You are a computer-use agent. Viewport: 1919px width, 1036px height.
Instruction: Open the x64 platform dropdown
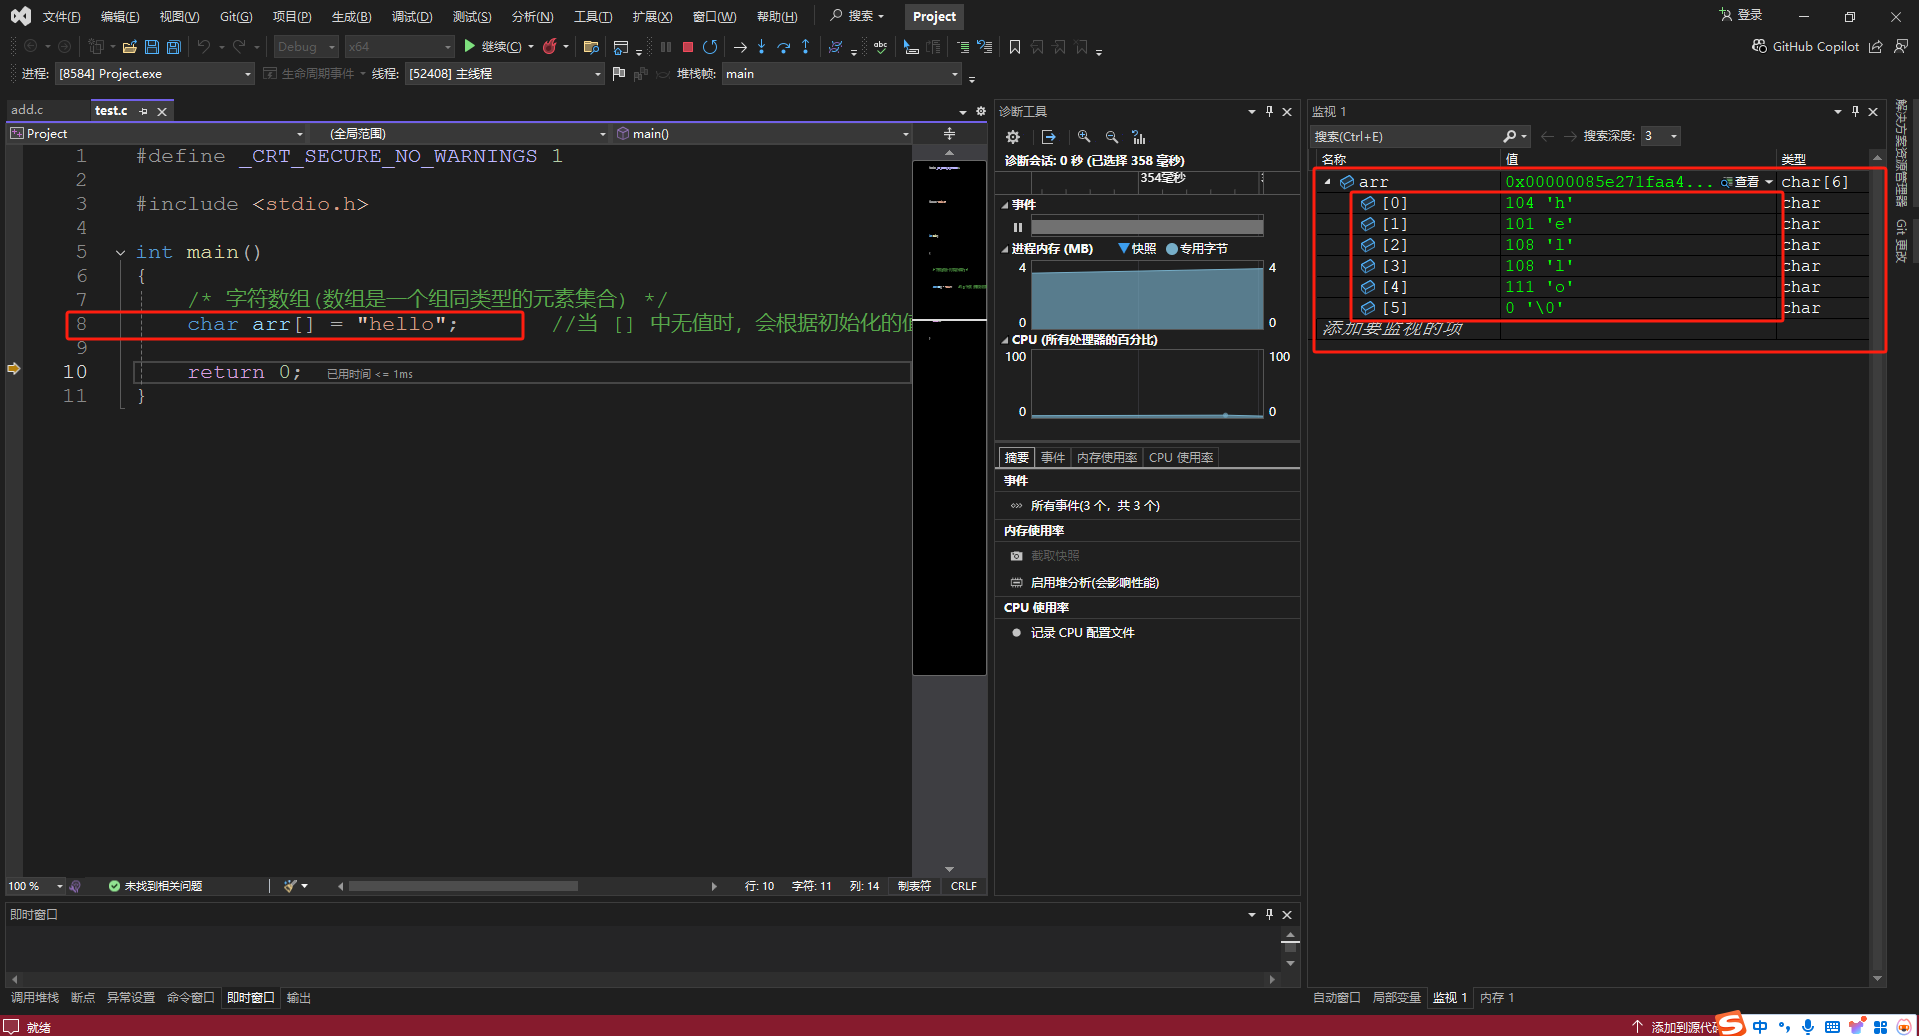coord(400,47)
